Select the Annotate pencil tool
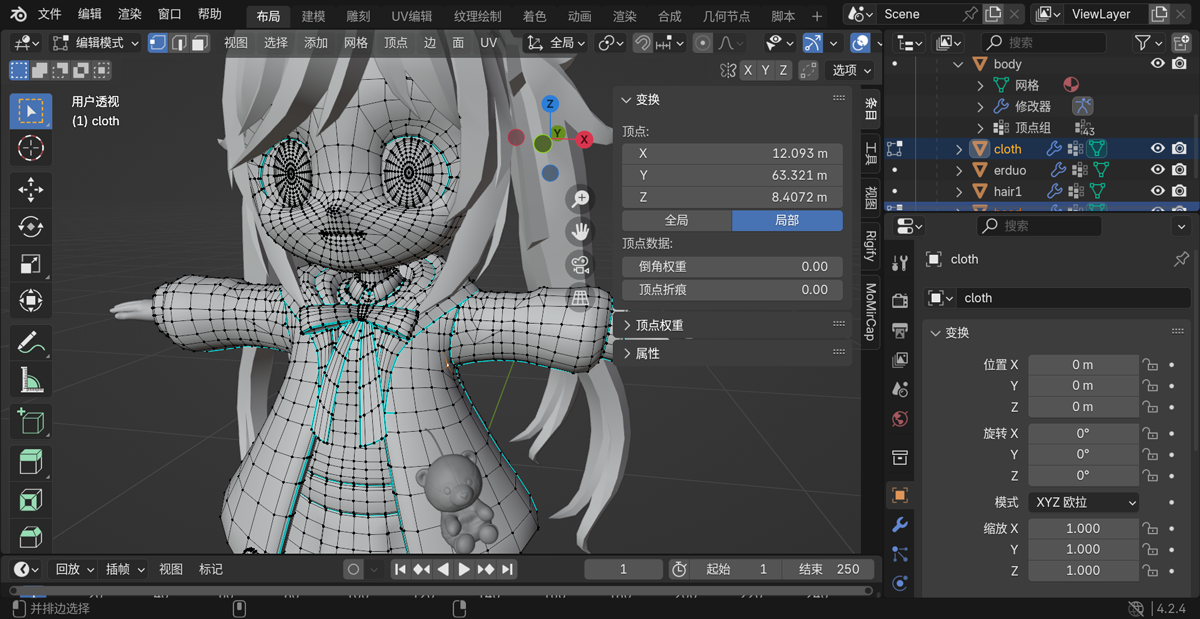The height and width of the screenshot is (619, 1200). (x=31, y=342)
